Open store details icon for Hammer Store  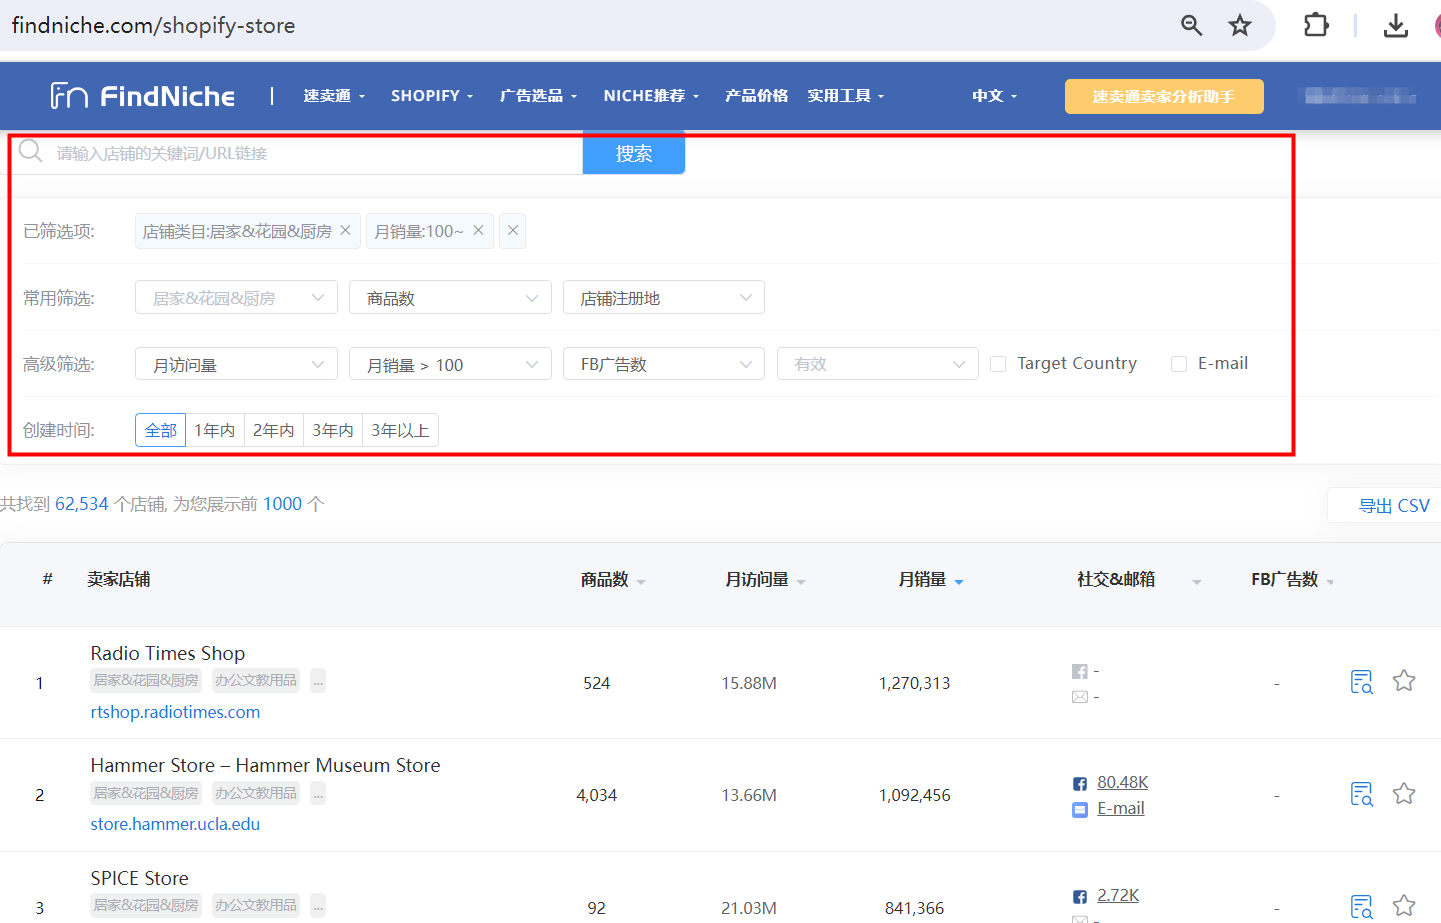(1361, 794)
